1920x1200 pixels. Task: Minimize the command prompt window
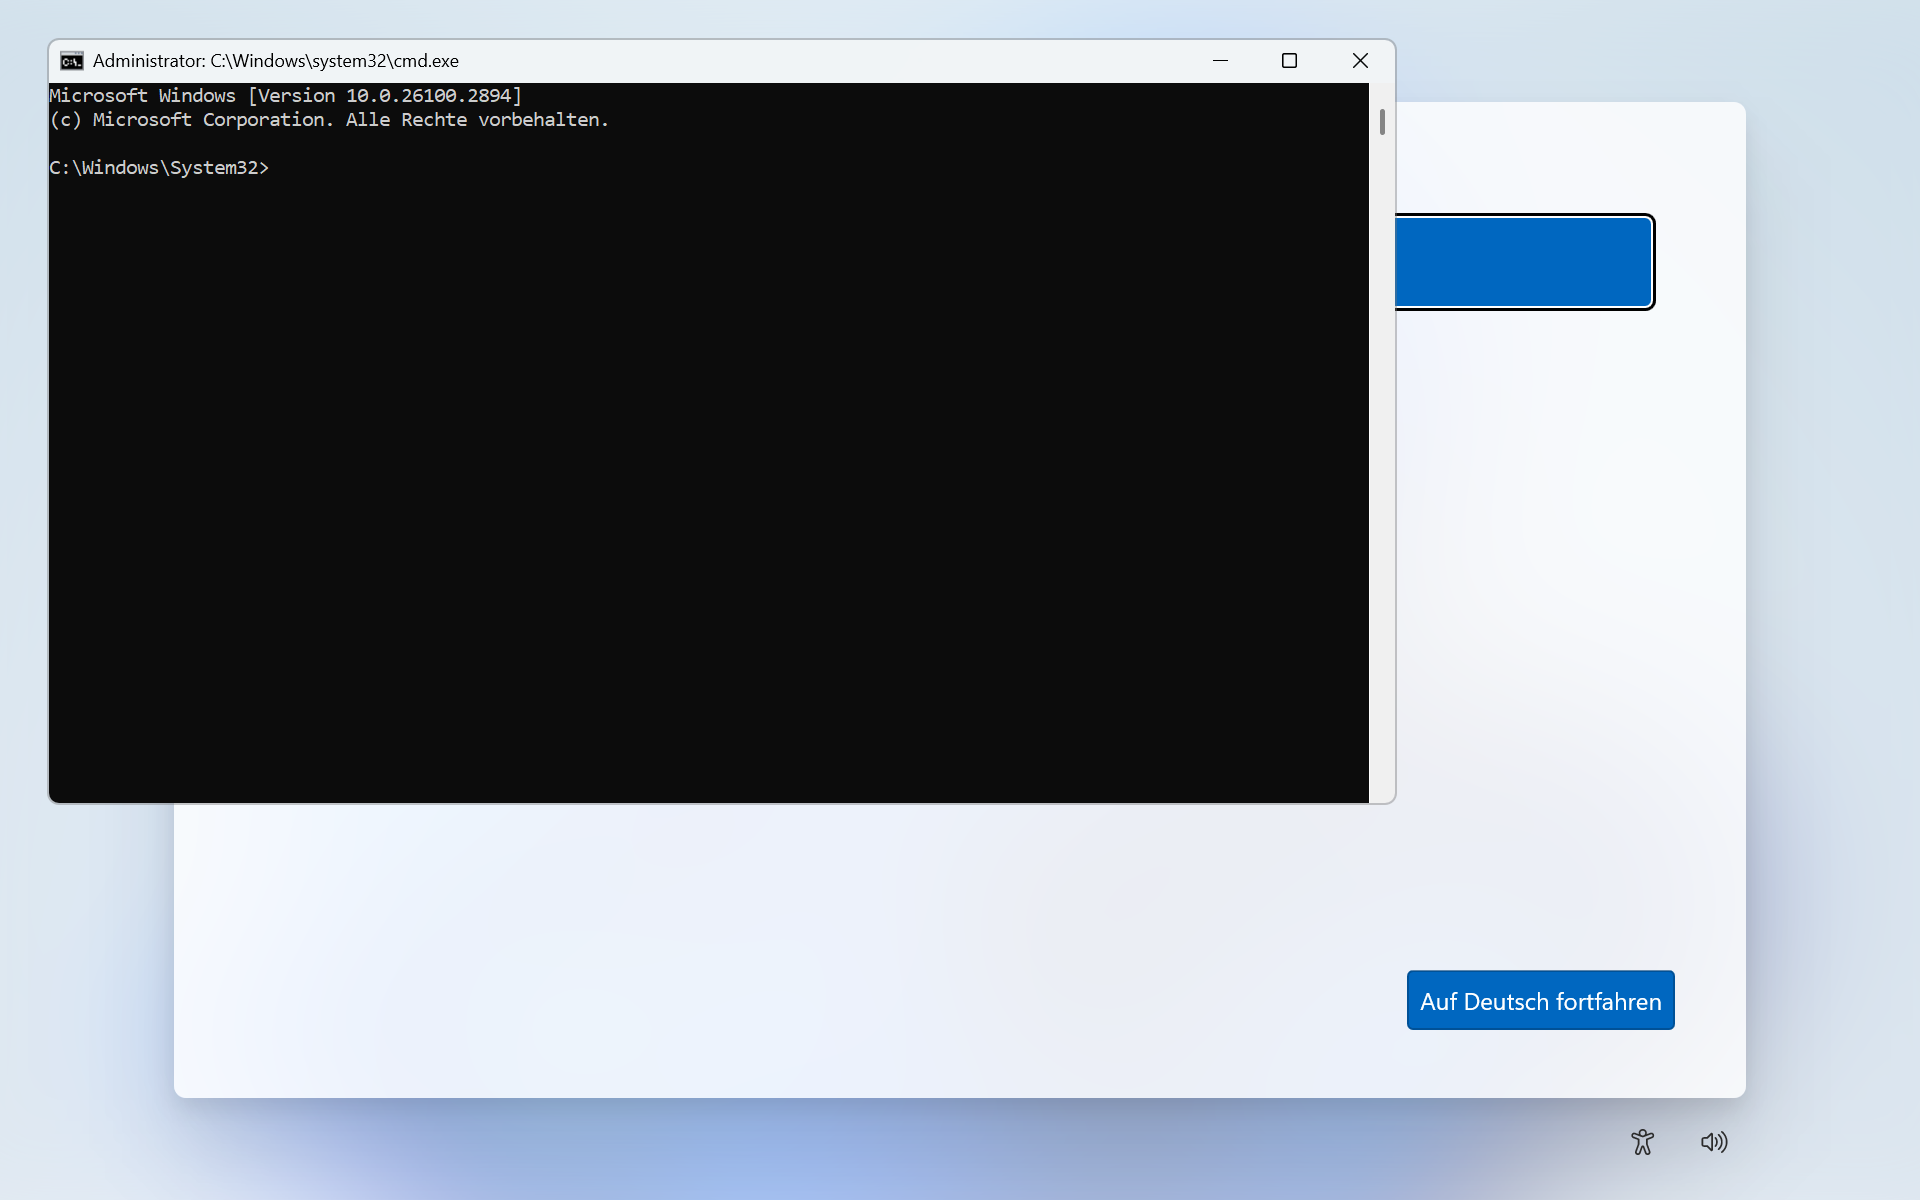tap(1220, 61)
